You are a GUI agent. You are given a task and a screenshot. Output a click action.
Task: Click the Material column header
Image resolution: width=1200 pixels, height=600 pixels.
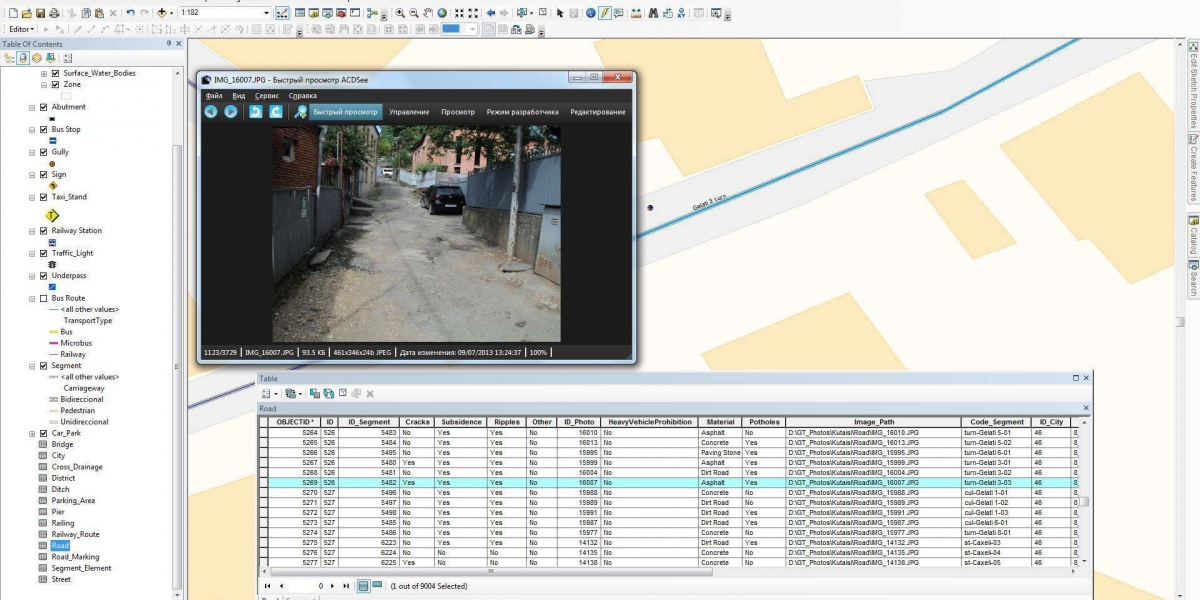pos(719,422)
